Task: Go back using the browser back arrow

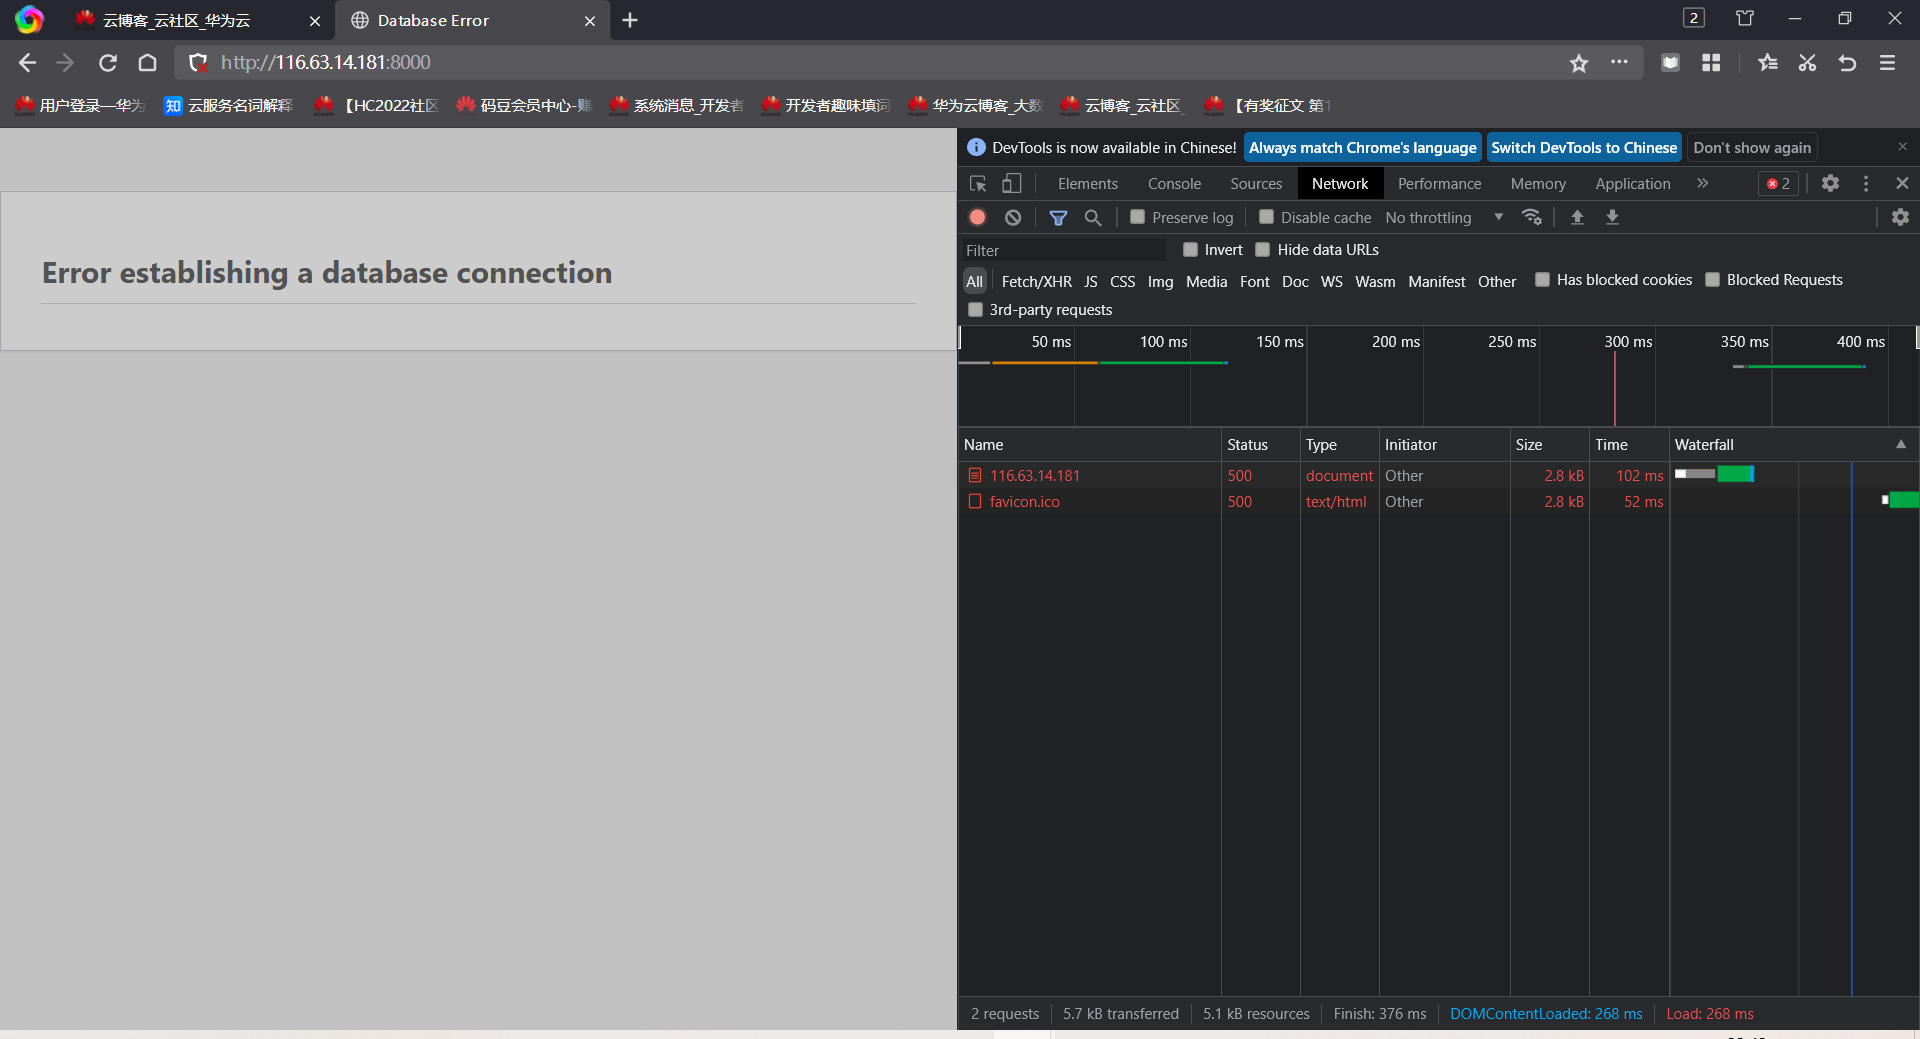Action: pos(27,63)
